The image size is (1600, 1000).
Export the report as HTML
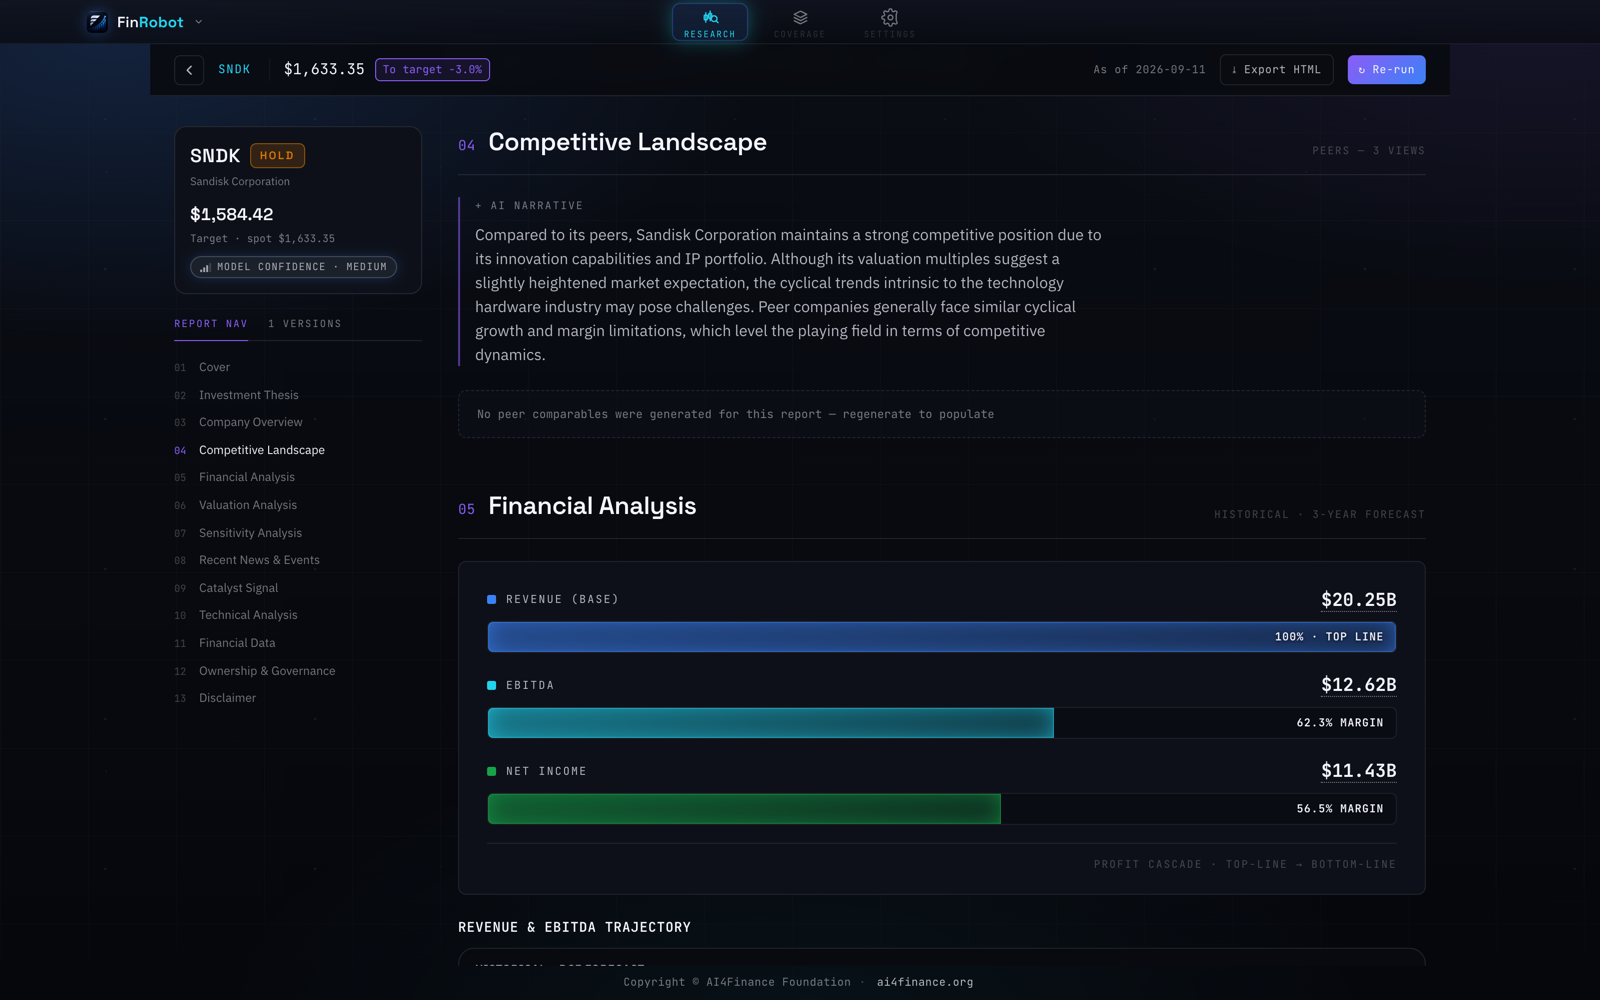point(1276,70)
